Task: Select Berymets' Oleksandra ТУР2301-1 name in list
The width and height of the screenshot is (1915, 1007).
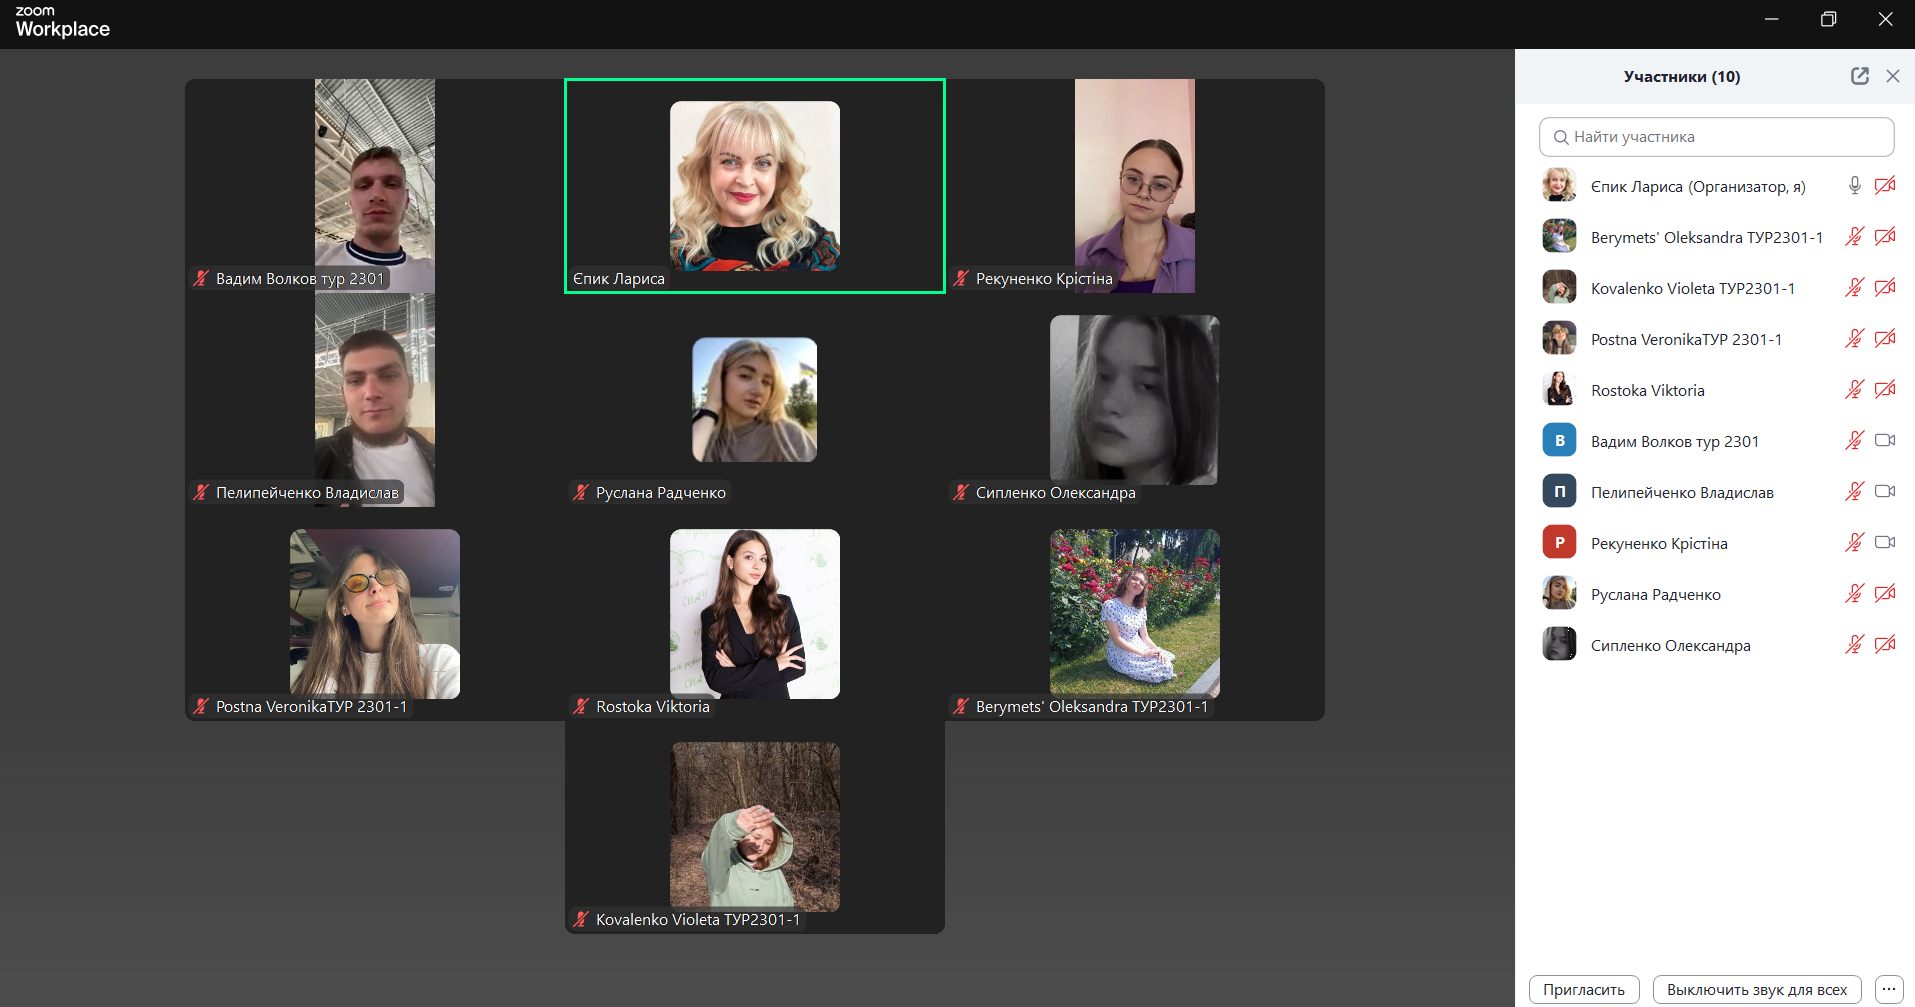Action: pos(1707,238)
